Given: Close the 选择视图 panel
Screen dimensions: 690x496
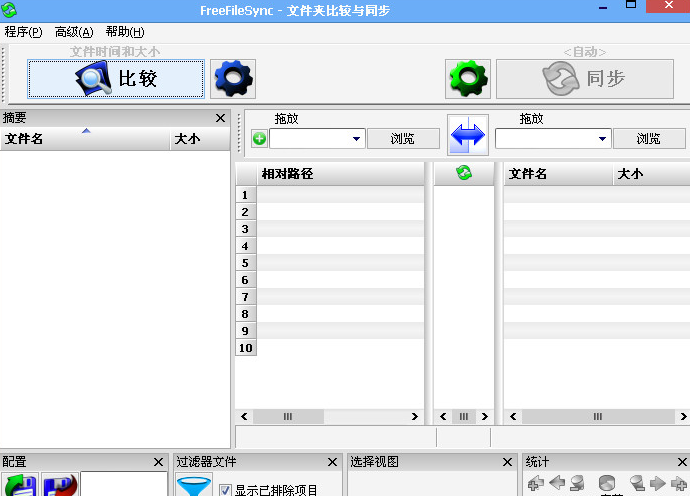Looking at the screenshot, I should click(507, 462).
